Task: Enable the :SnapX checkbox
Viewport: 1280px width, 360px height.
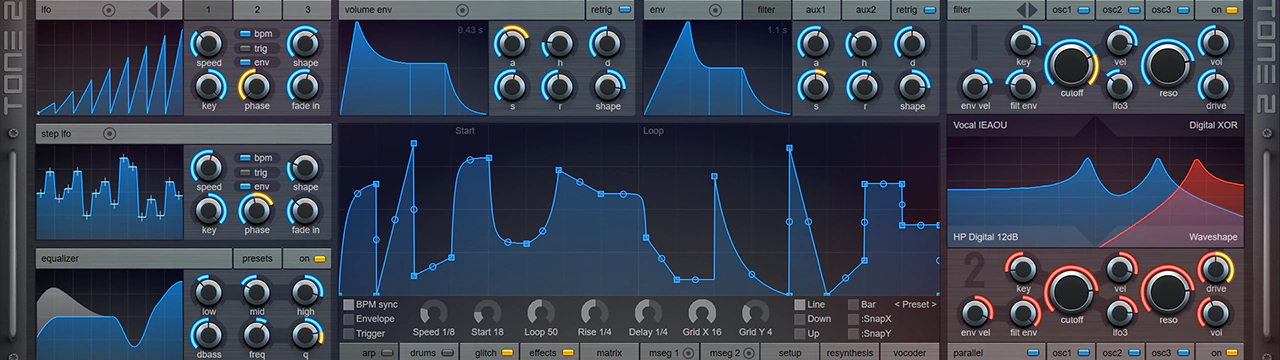Action: click(853, 319)
